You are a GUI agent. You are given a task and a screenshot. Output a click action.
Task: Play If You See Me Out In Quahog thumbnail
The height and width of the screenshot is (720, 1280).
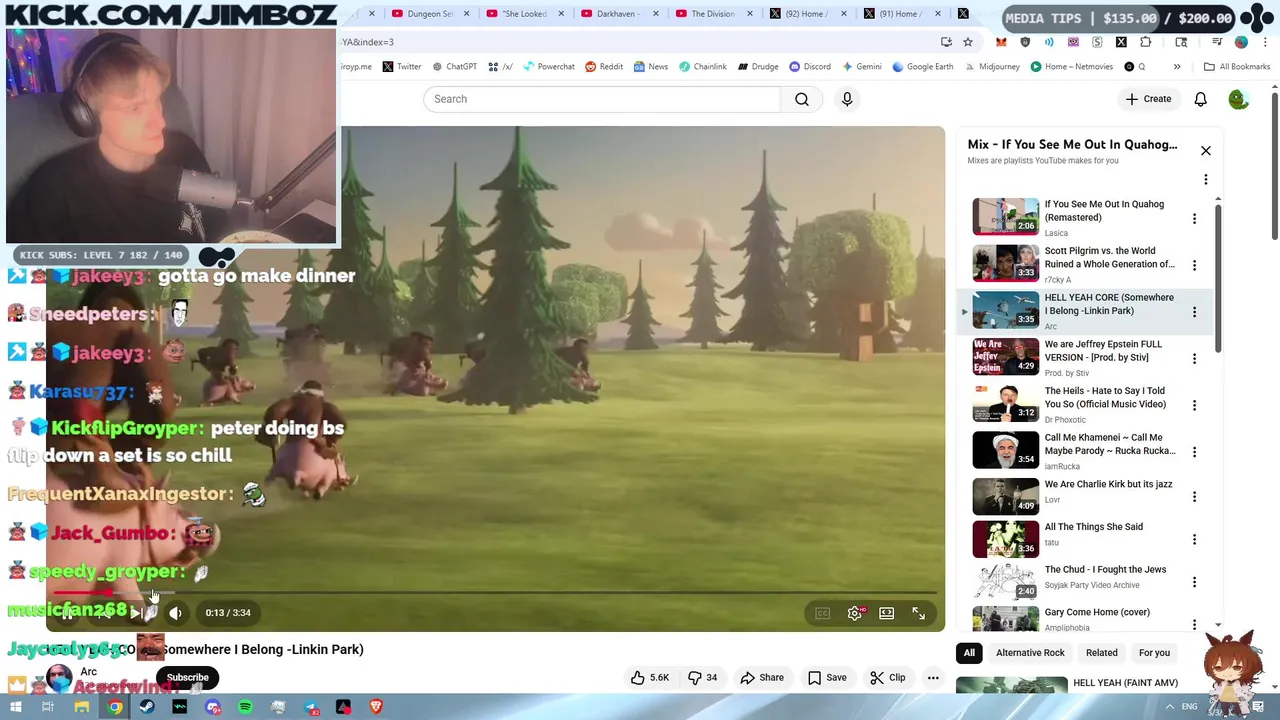(1006, 216)
